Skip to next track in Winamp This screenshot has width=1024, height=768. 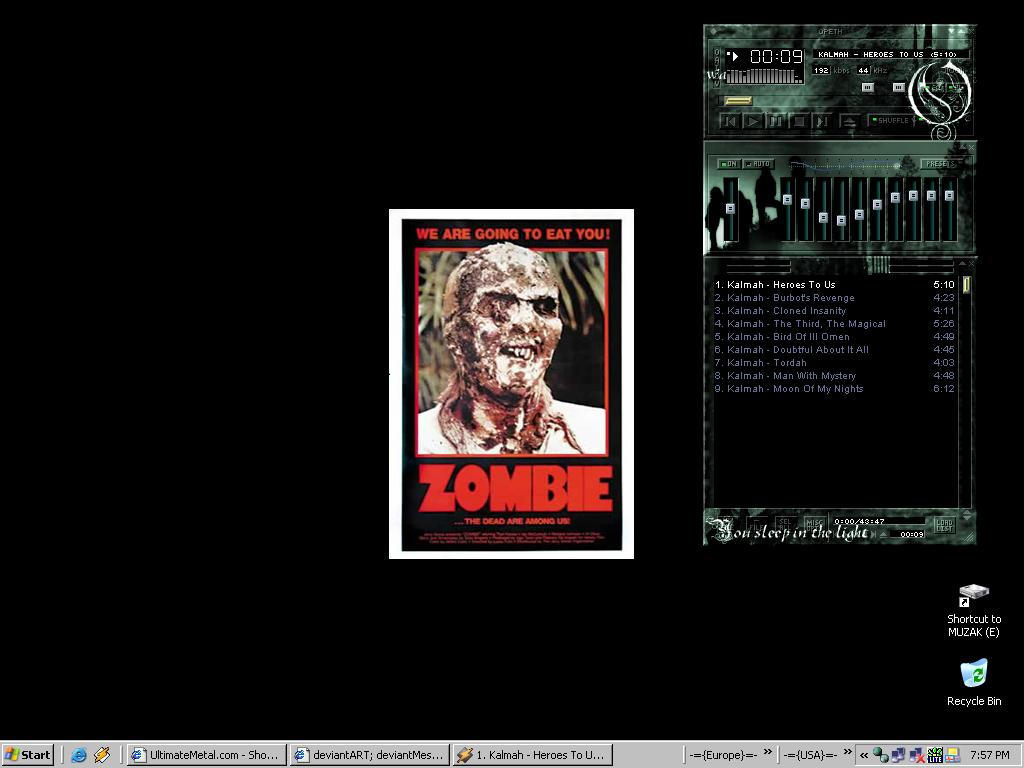(x=822, y=121)
